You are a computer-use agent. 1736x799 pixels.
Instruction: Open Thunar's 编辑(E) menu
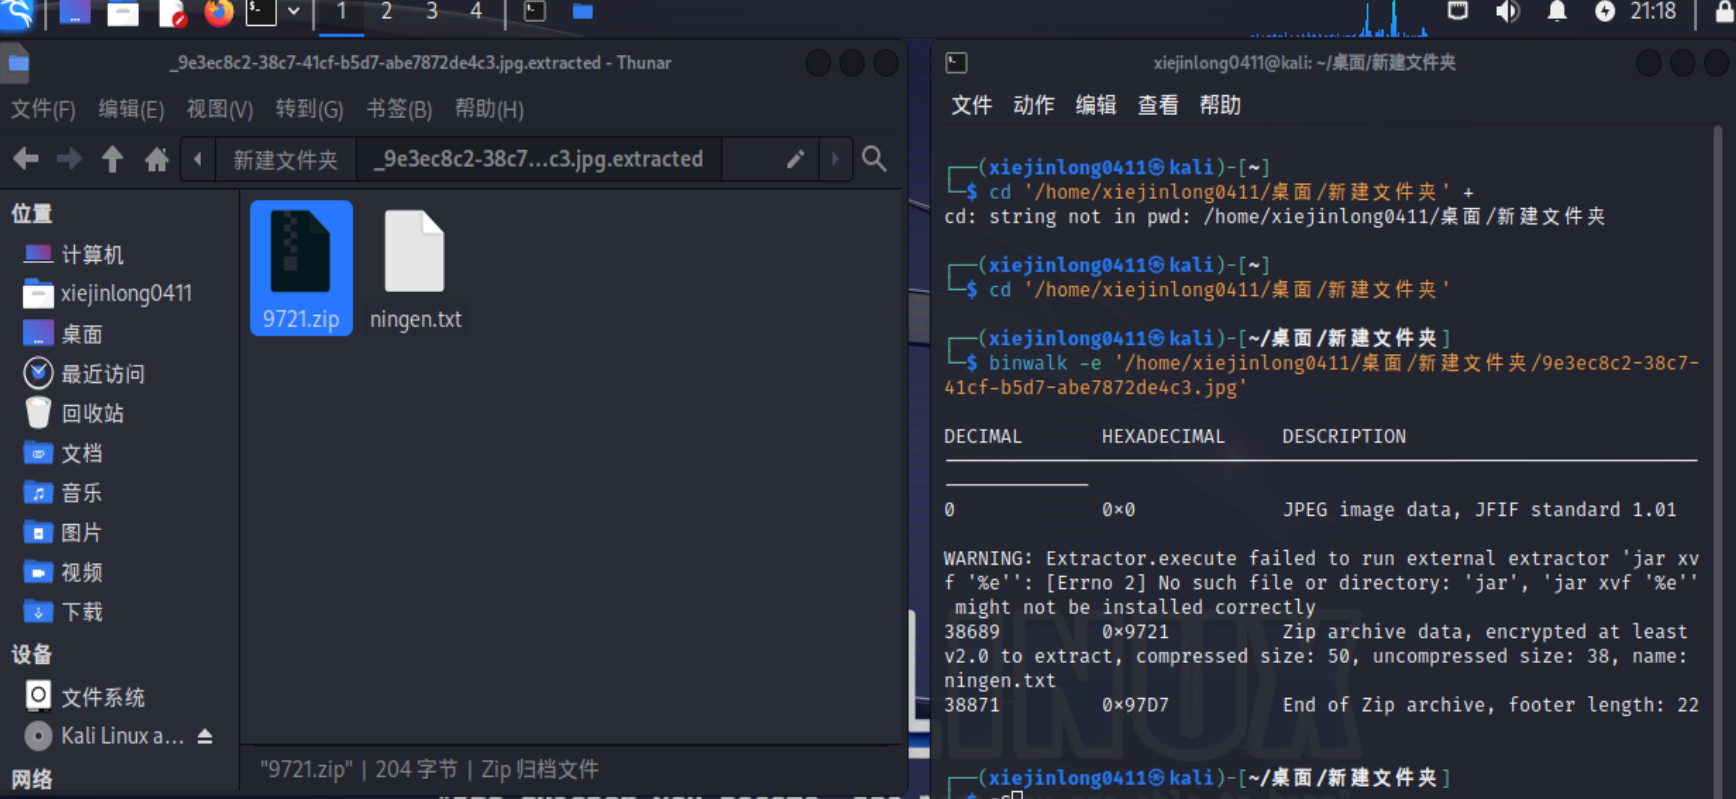click(x=131, y=109)
